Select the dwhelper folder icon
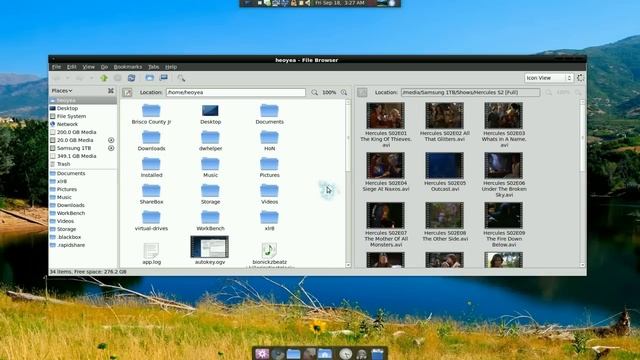Viewport: 640px width, 360px height. tap(210, 137)
